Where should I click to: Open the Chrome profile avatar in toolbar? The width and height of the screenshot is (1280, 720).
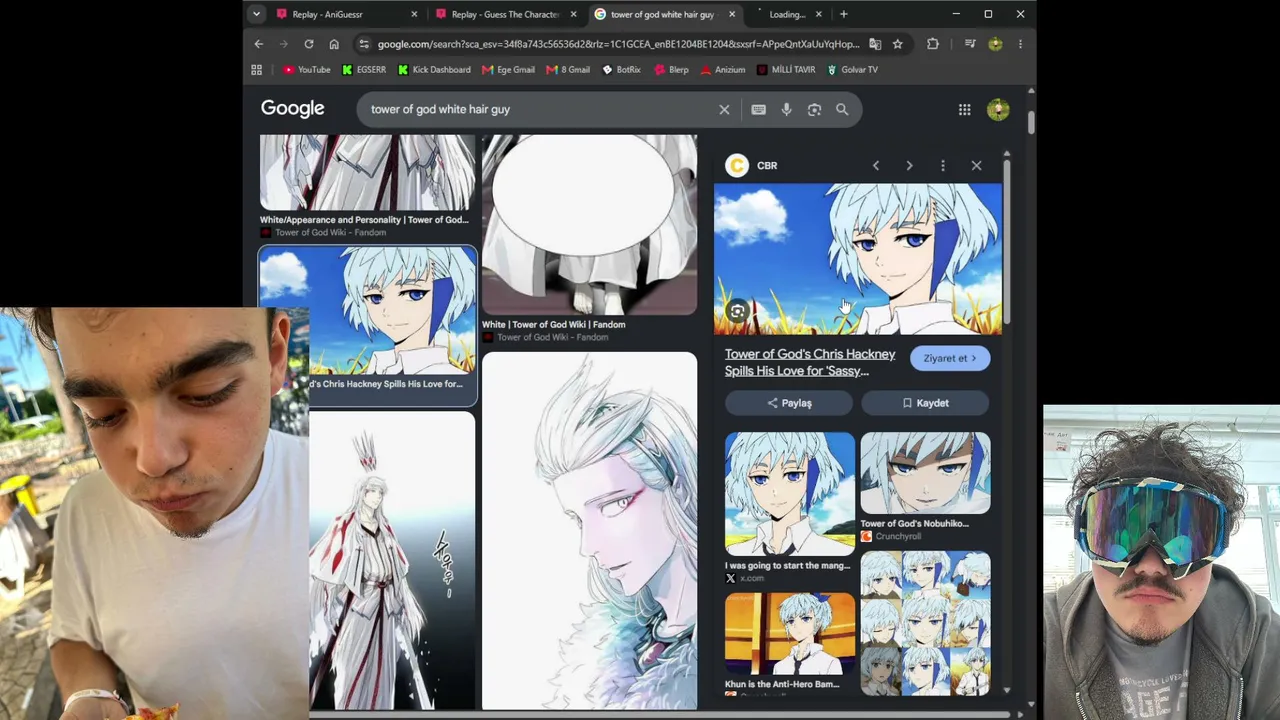pos(995,44)
